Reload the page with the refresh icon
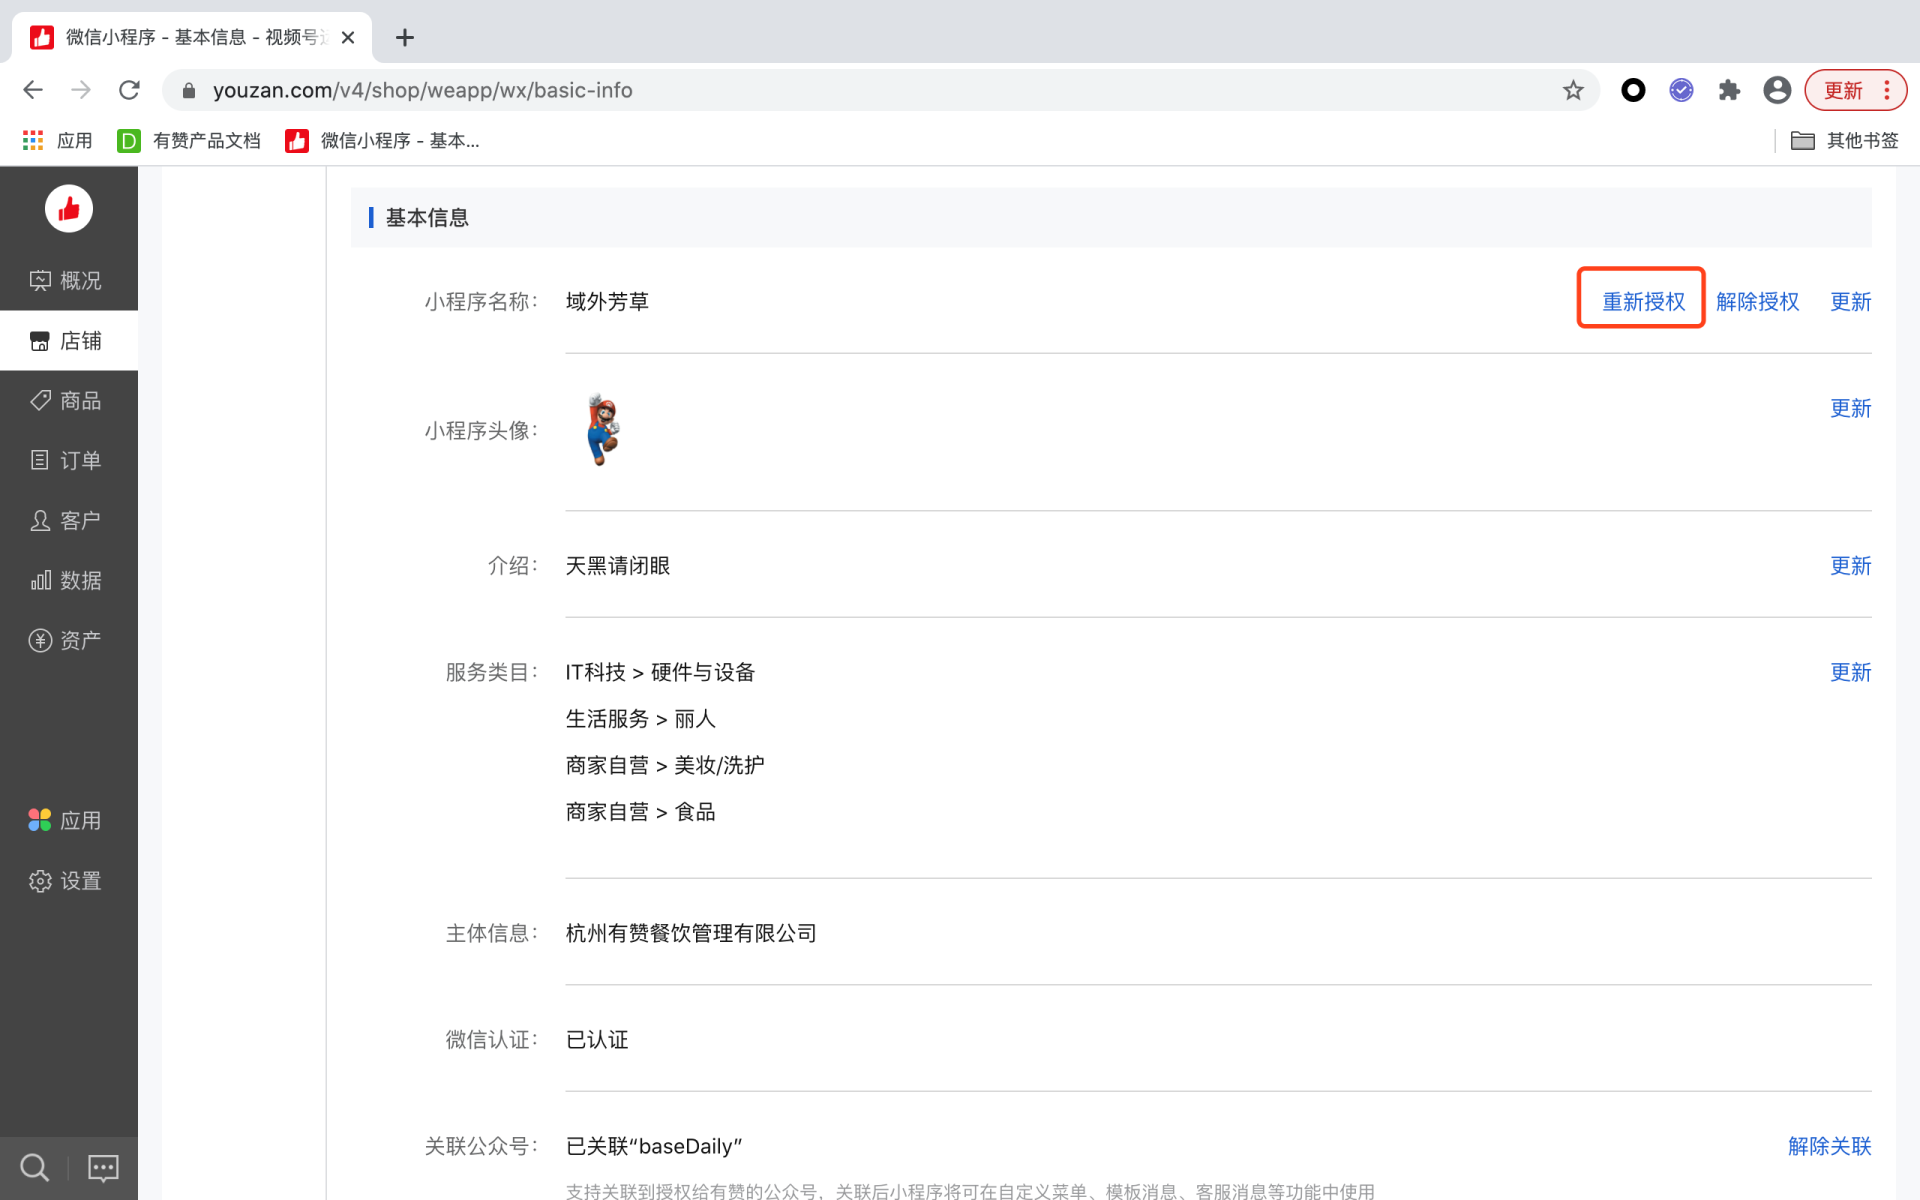1920x1200 pixels. (x=129, y=90)
